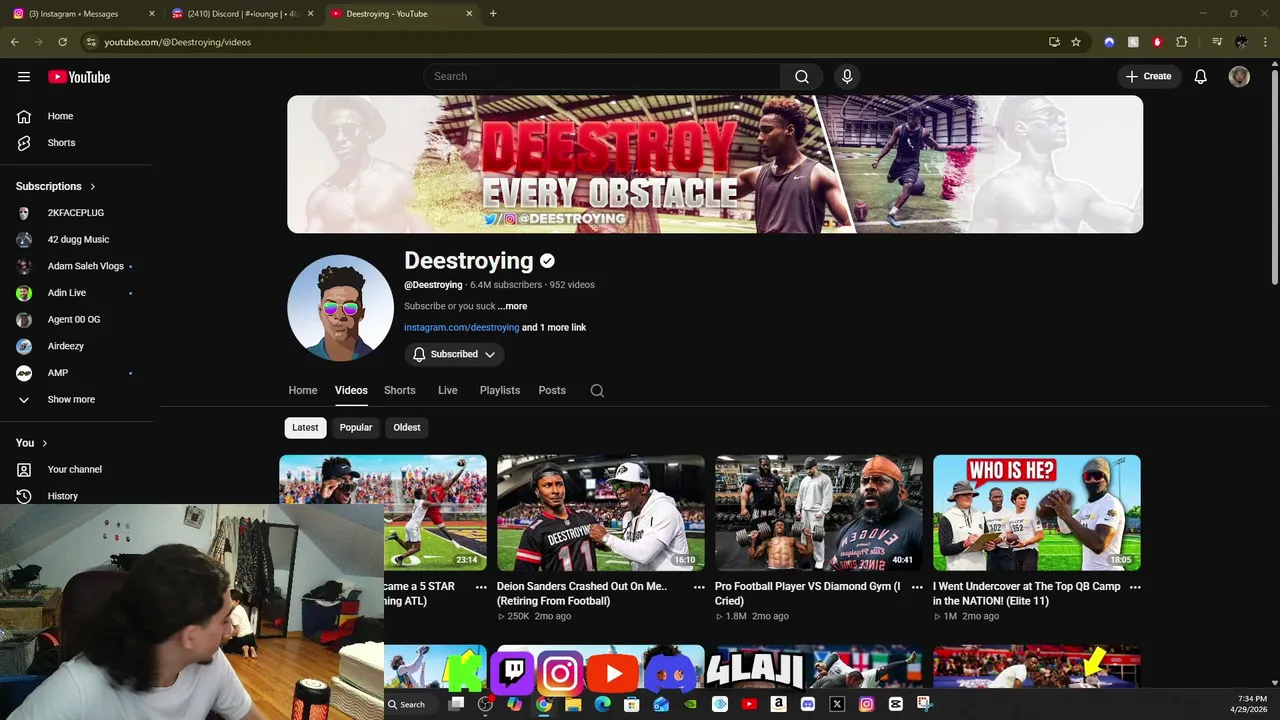Screen dimensions: 1280x720
Task: Open X app from taskbar
Action: pyautogui.click(x=837, y=704)
